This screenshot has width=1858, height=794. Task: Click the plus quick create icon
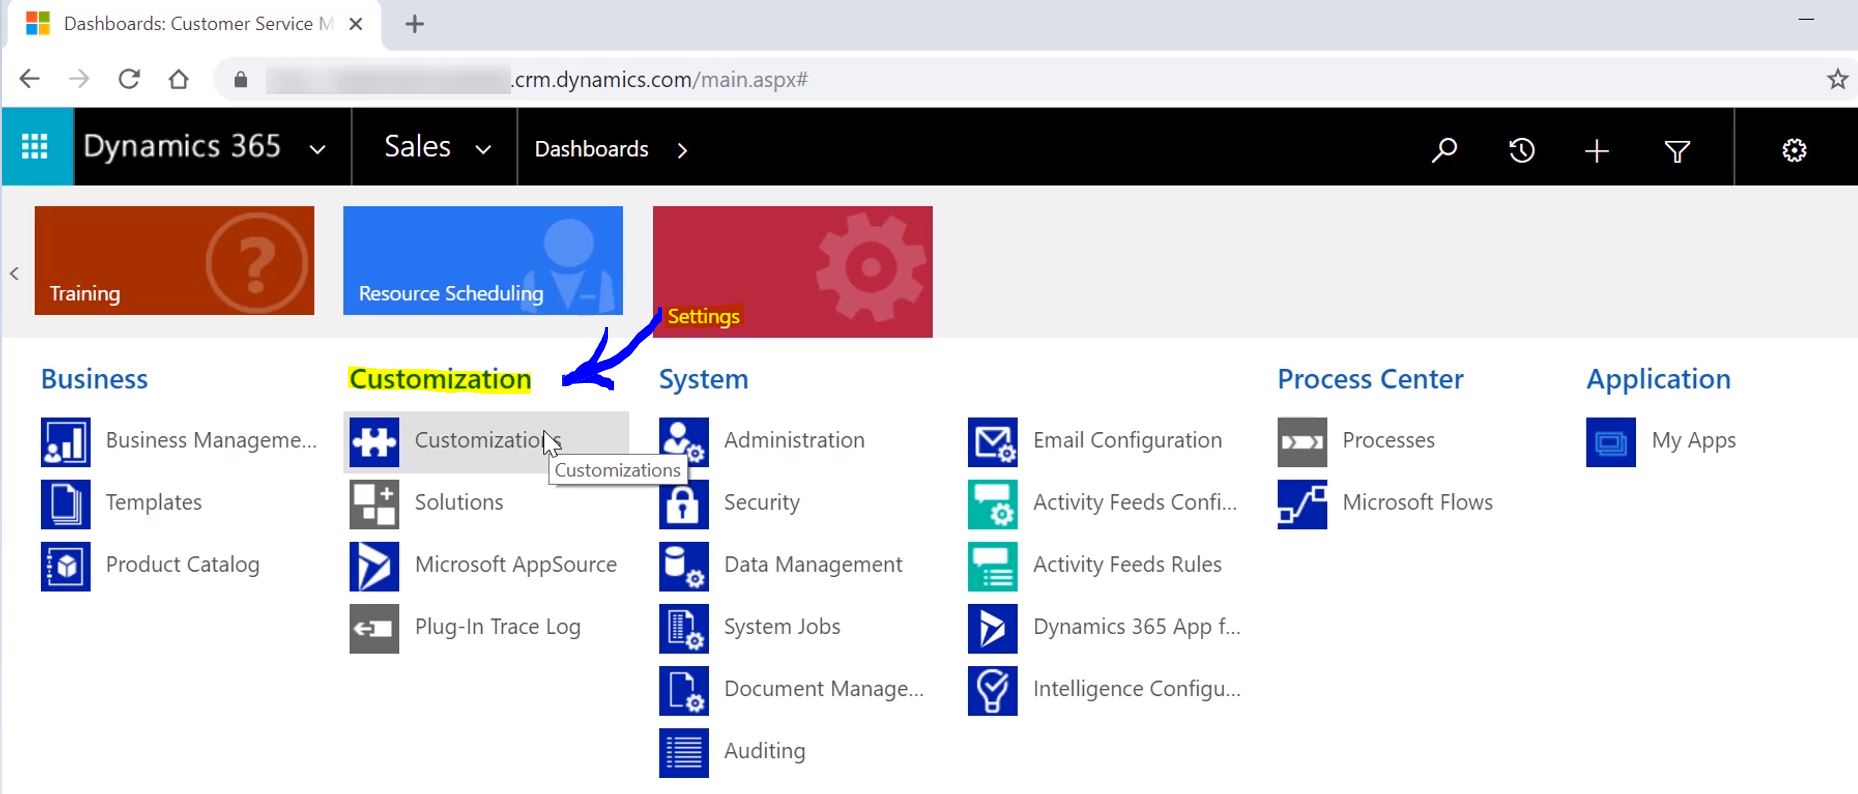pos(1597,150)
